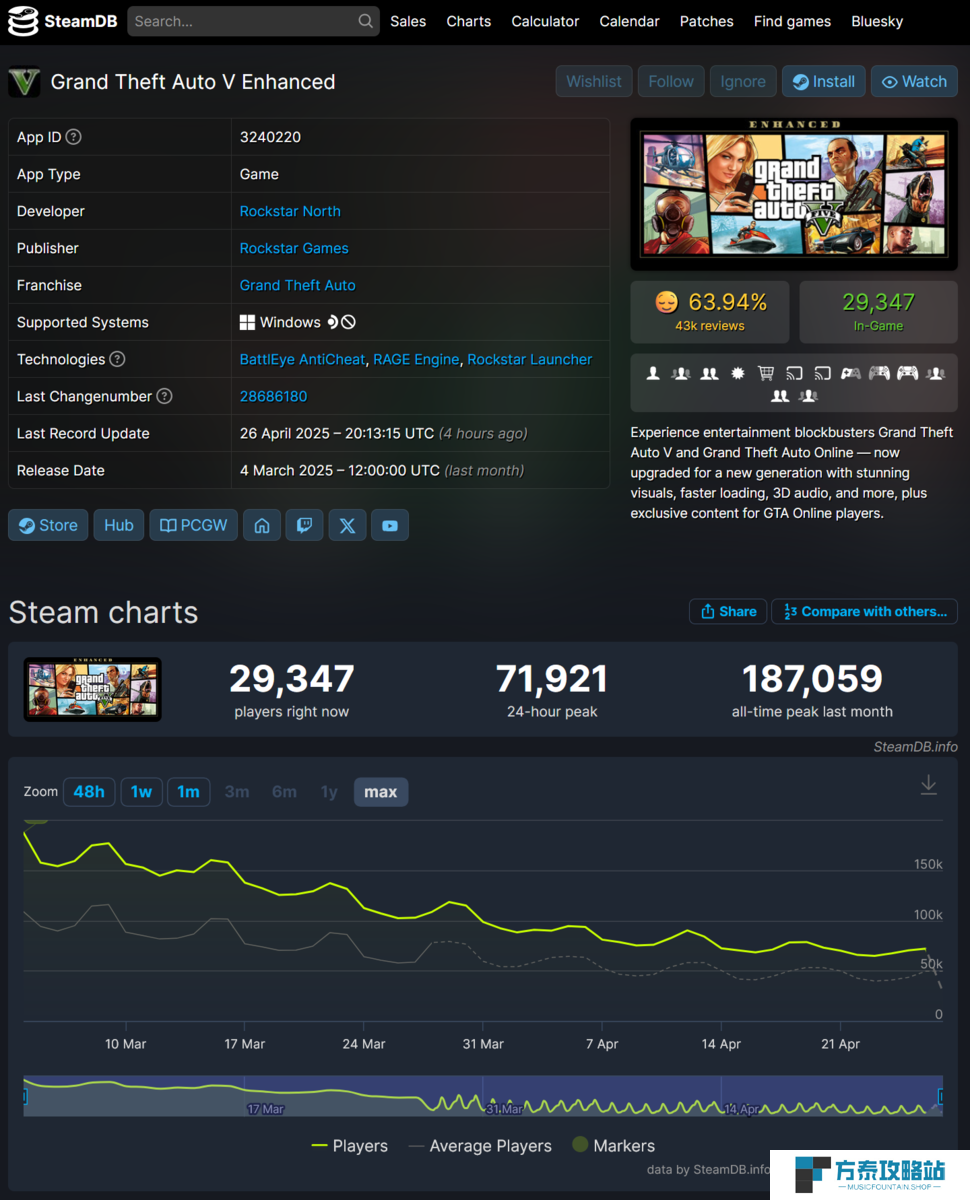
Task: Open the Find games menu item
Action: tap(792, 21)
